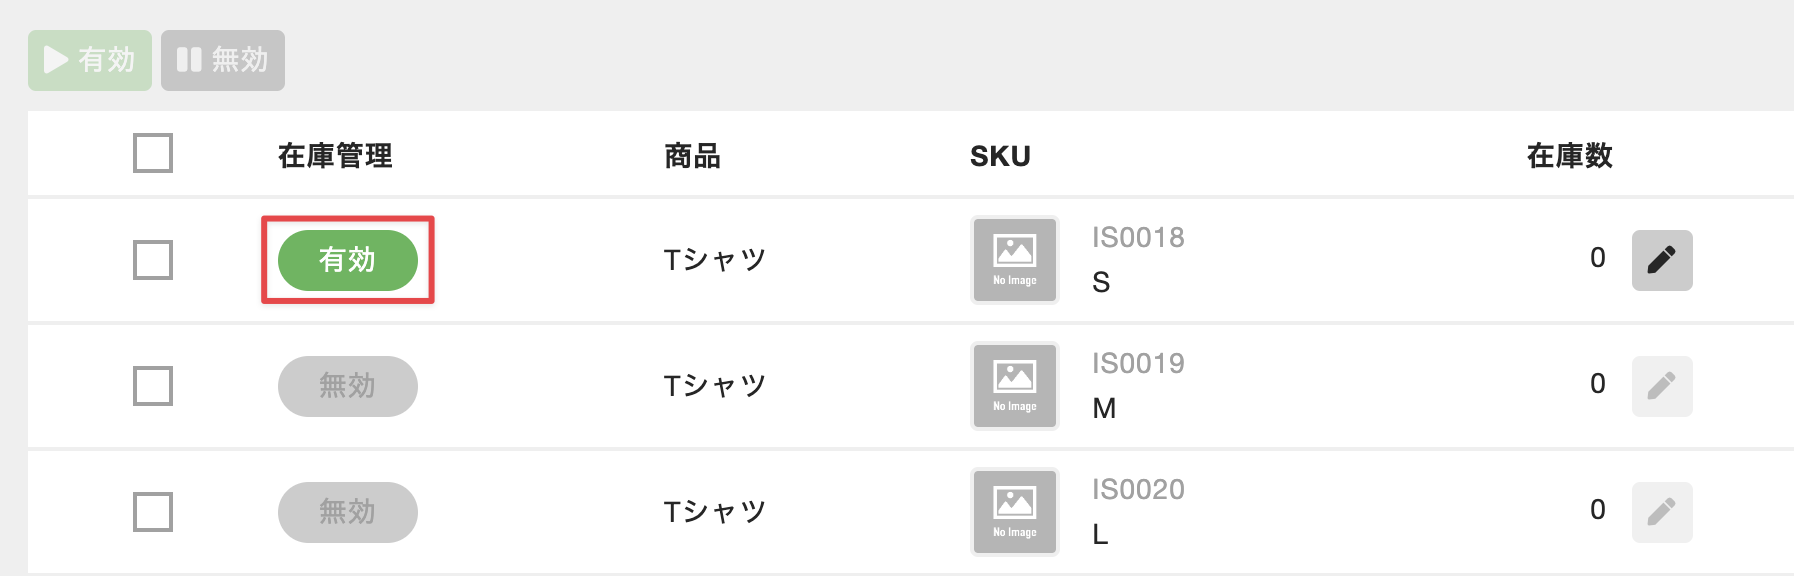Viewport: 1794px width, 576px height.
Task: Tick the select-all checkbox in table header
Action: pos(153,153)
